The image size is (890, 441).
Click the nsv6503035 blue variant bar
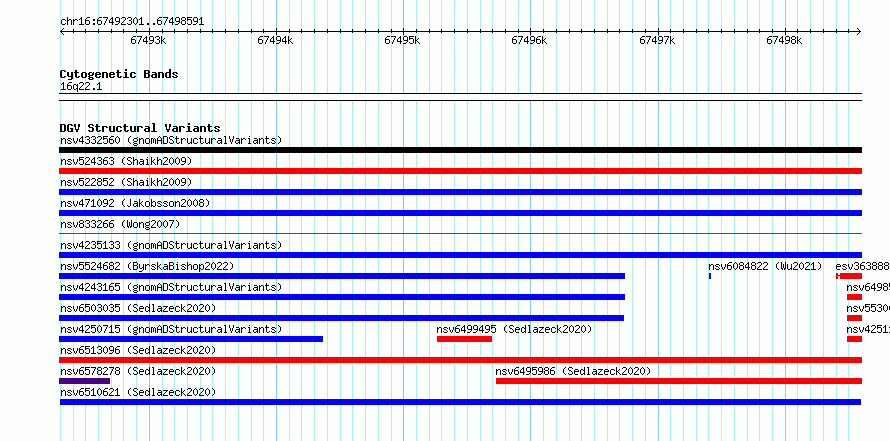(x=341, y=318)
